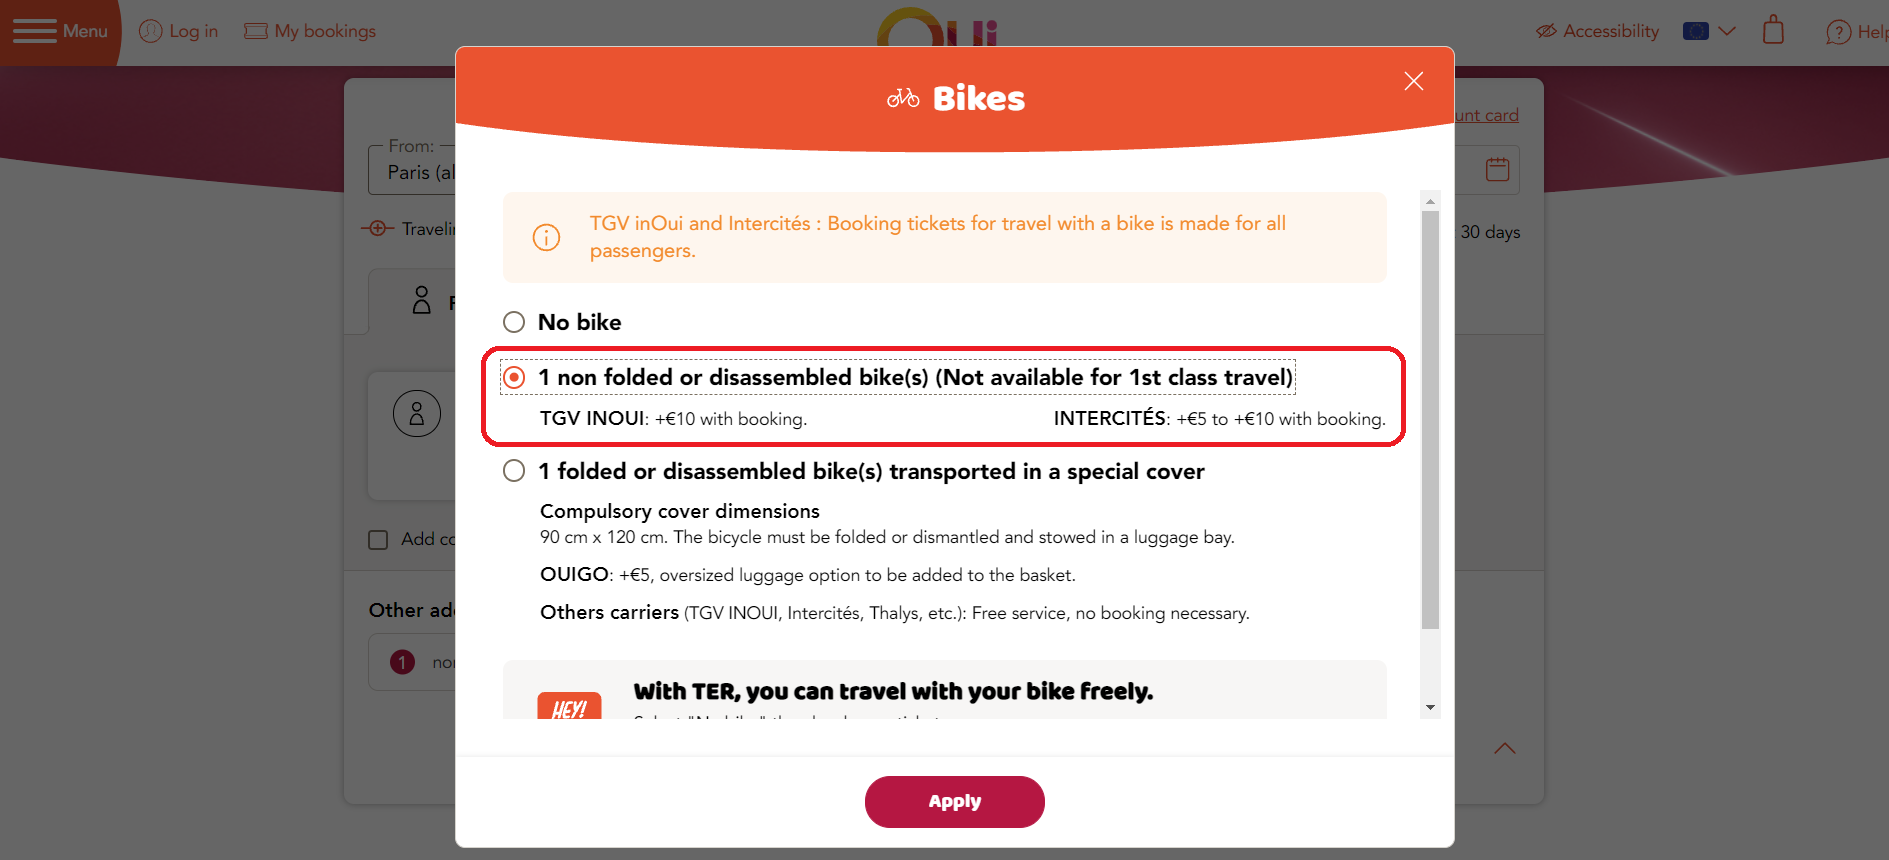Expand the language flag dropdown
This screenshot has width=1889, height=860.
[x=1709, y=31]
